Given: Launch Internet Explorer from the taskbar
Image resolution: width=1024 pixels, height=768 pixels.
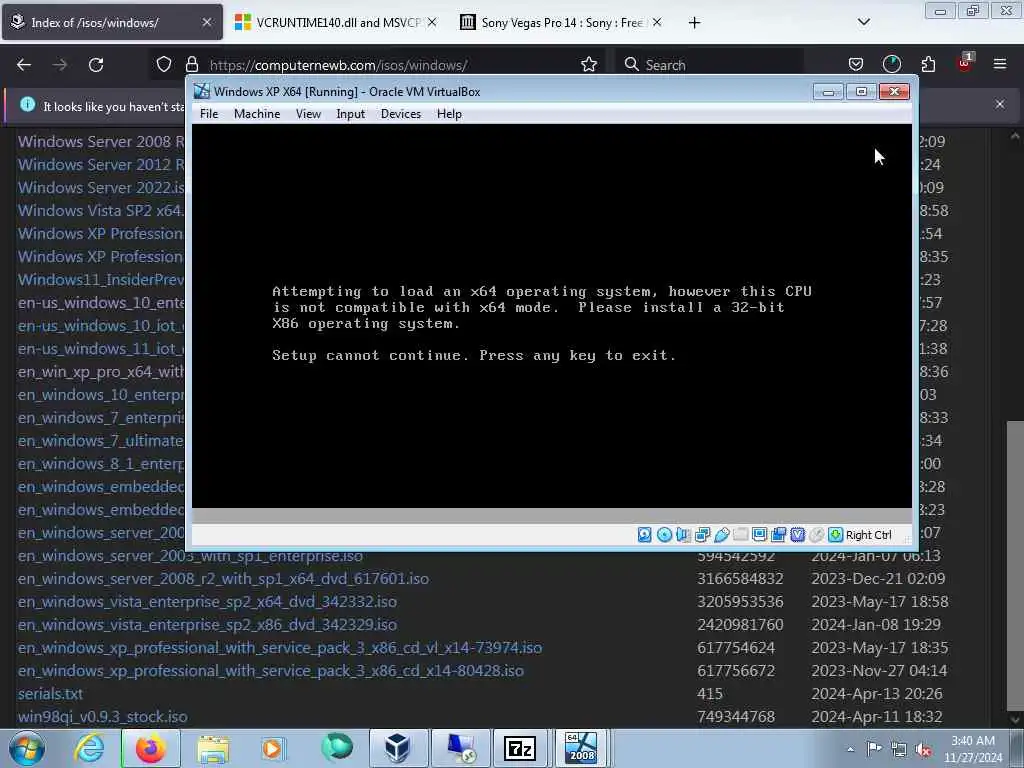Looking at the screenshot, I should pyautogui.click(x=89, y=748).
